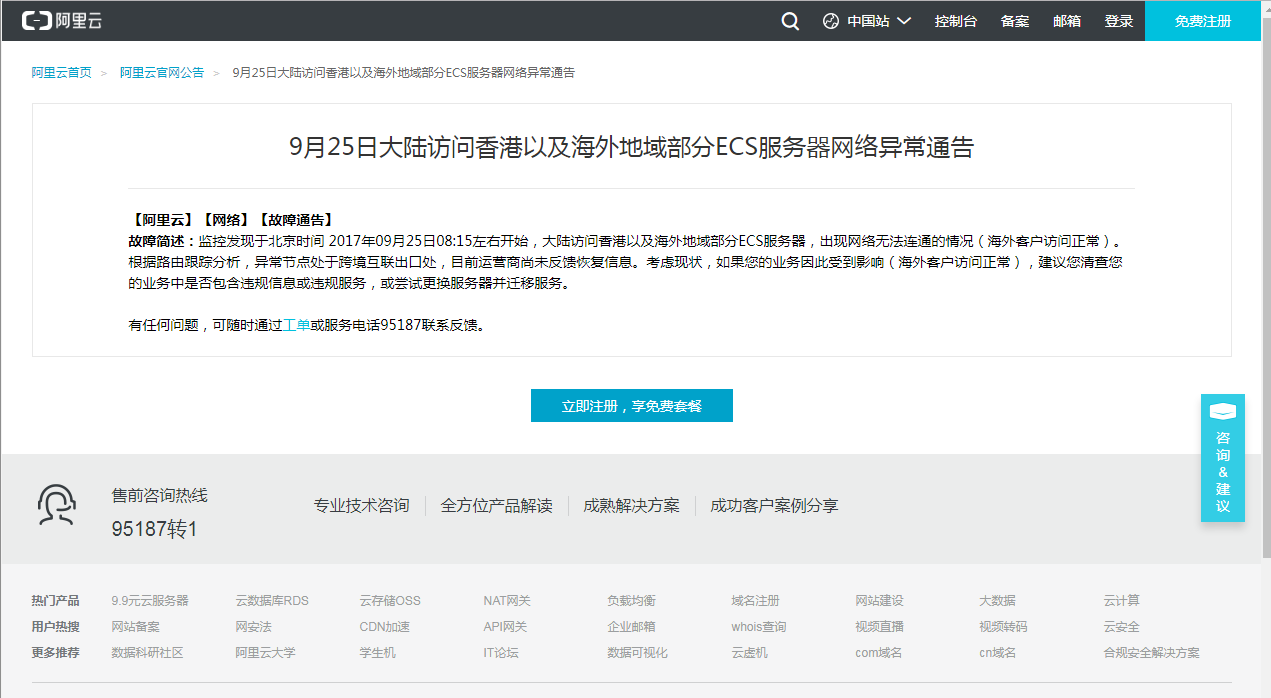Open 负载均衡 footer link

click(631, 601)
